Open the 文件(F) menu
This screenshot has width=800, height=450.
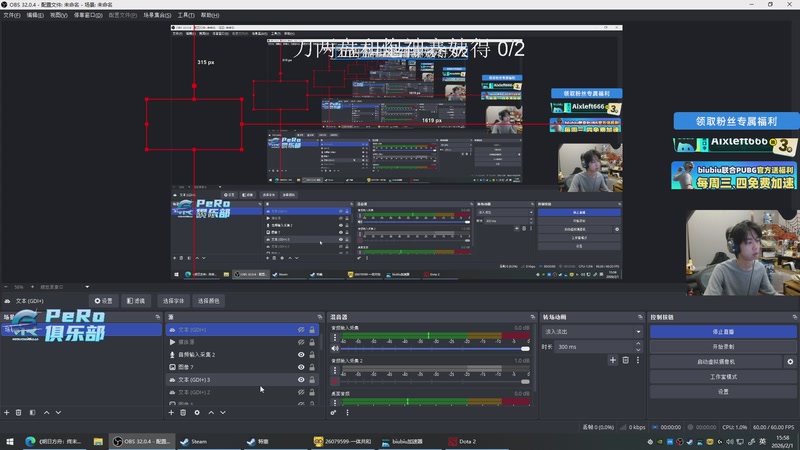click(x=12, y=15)
